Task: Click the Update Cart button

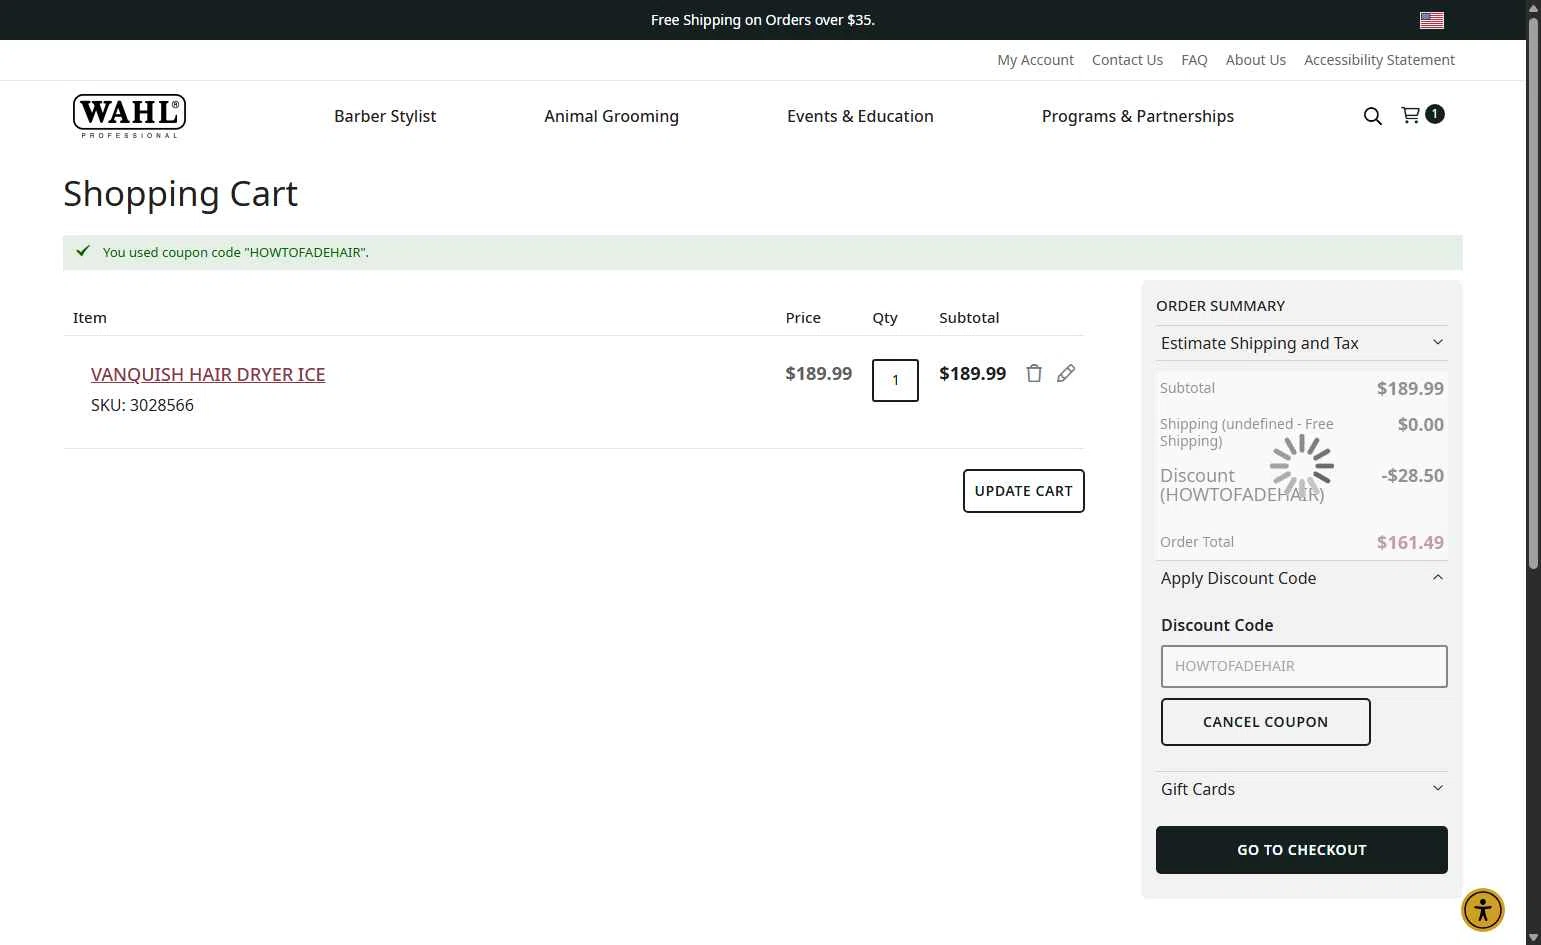Action: click(1024, 491)
